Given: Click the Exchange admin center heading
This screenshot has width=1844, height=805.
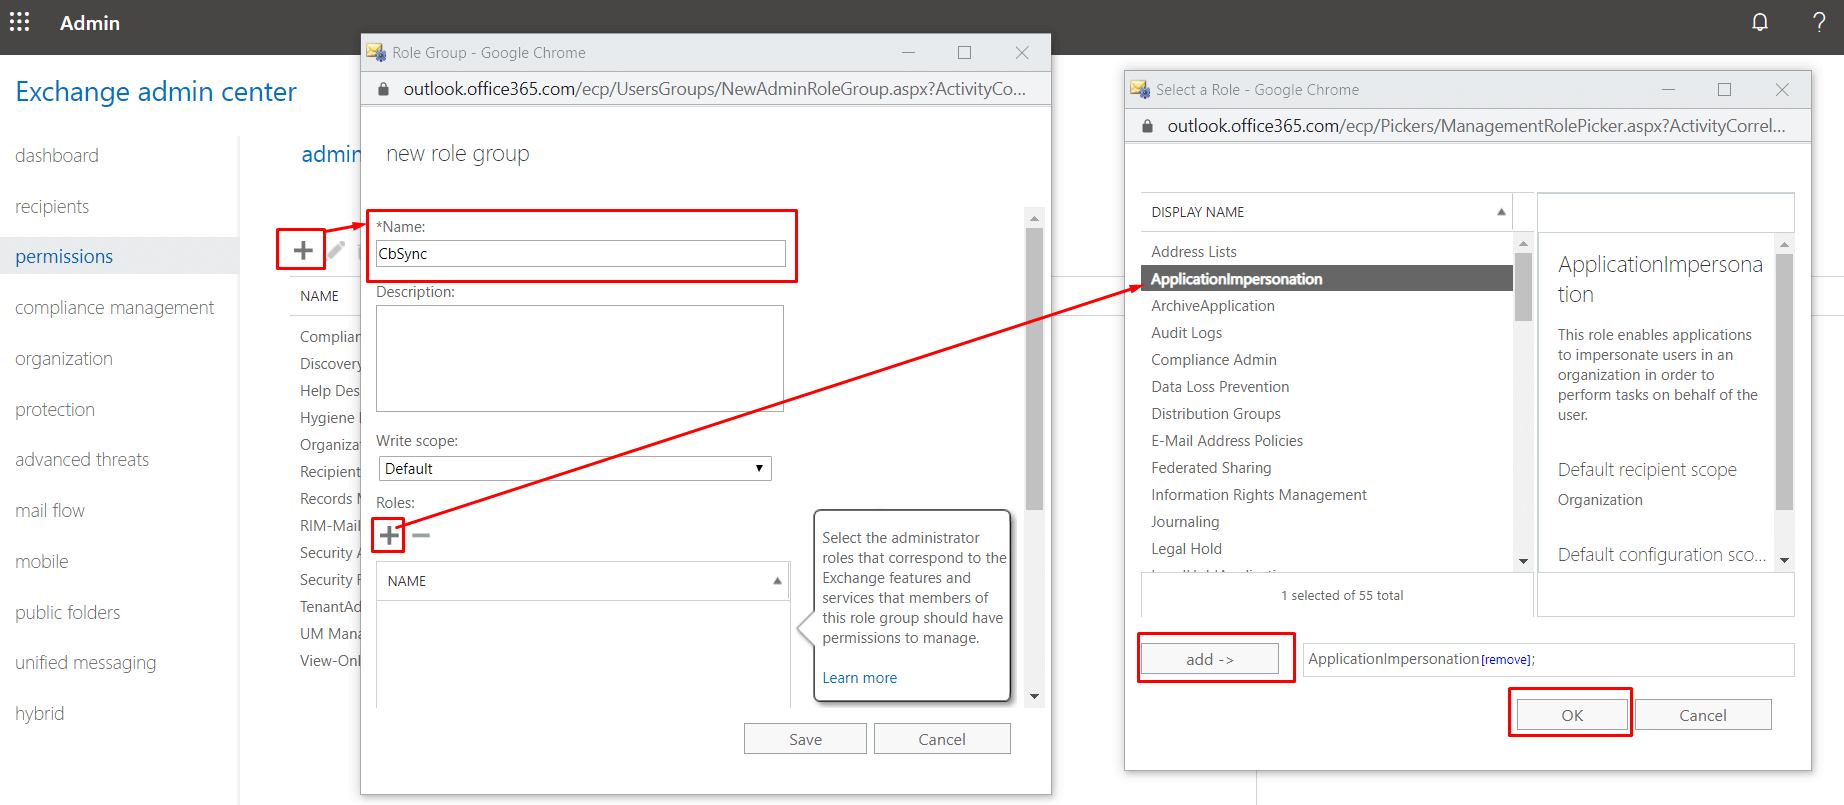Looking at the screenshot, I should [x=156, y=92].
